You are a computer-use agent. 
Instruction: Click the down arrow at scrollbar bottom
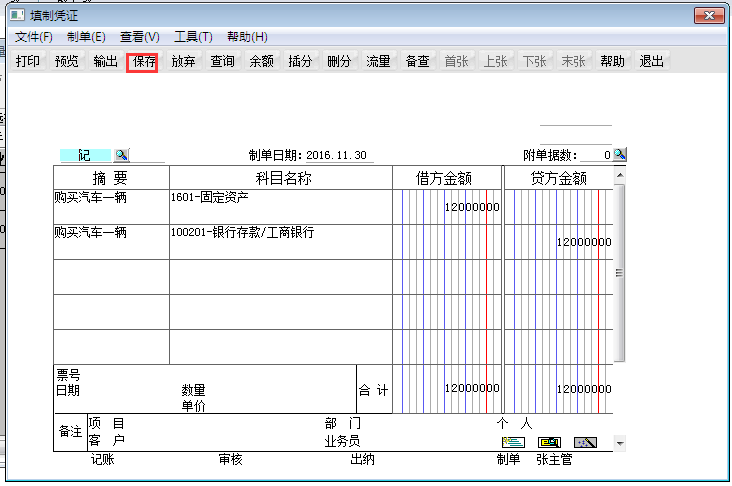coord(620,443)
